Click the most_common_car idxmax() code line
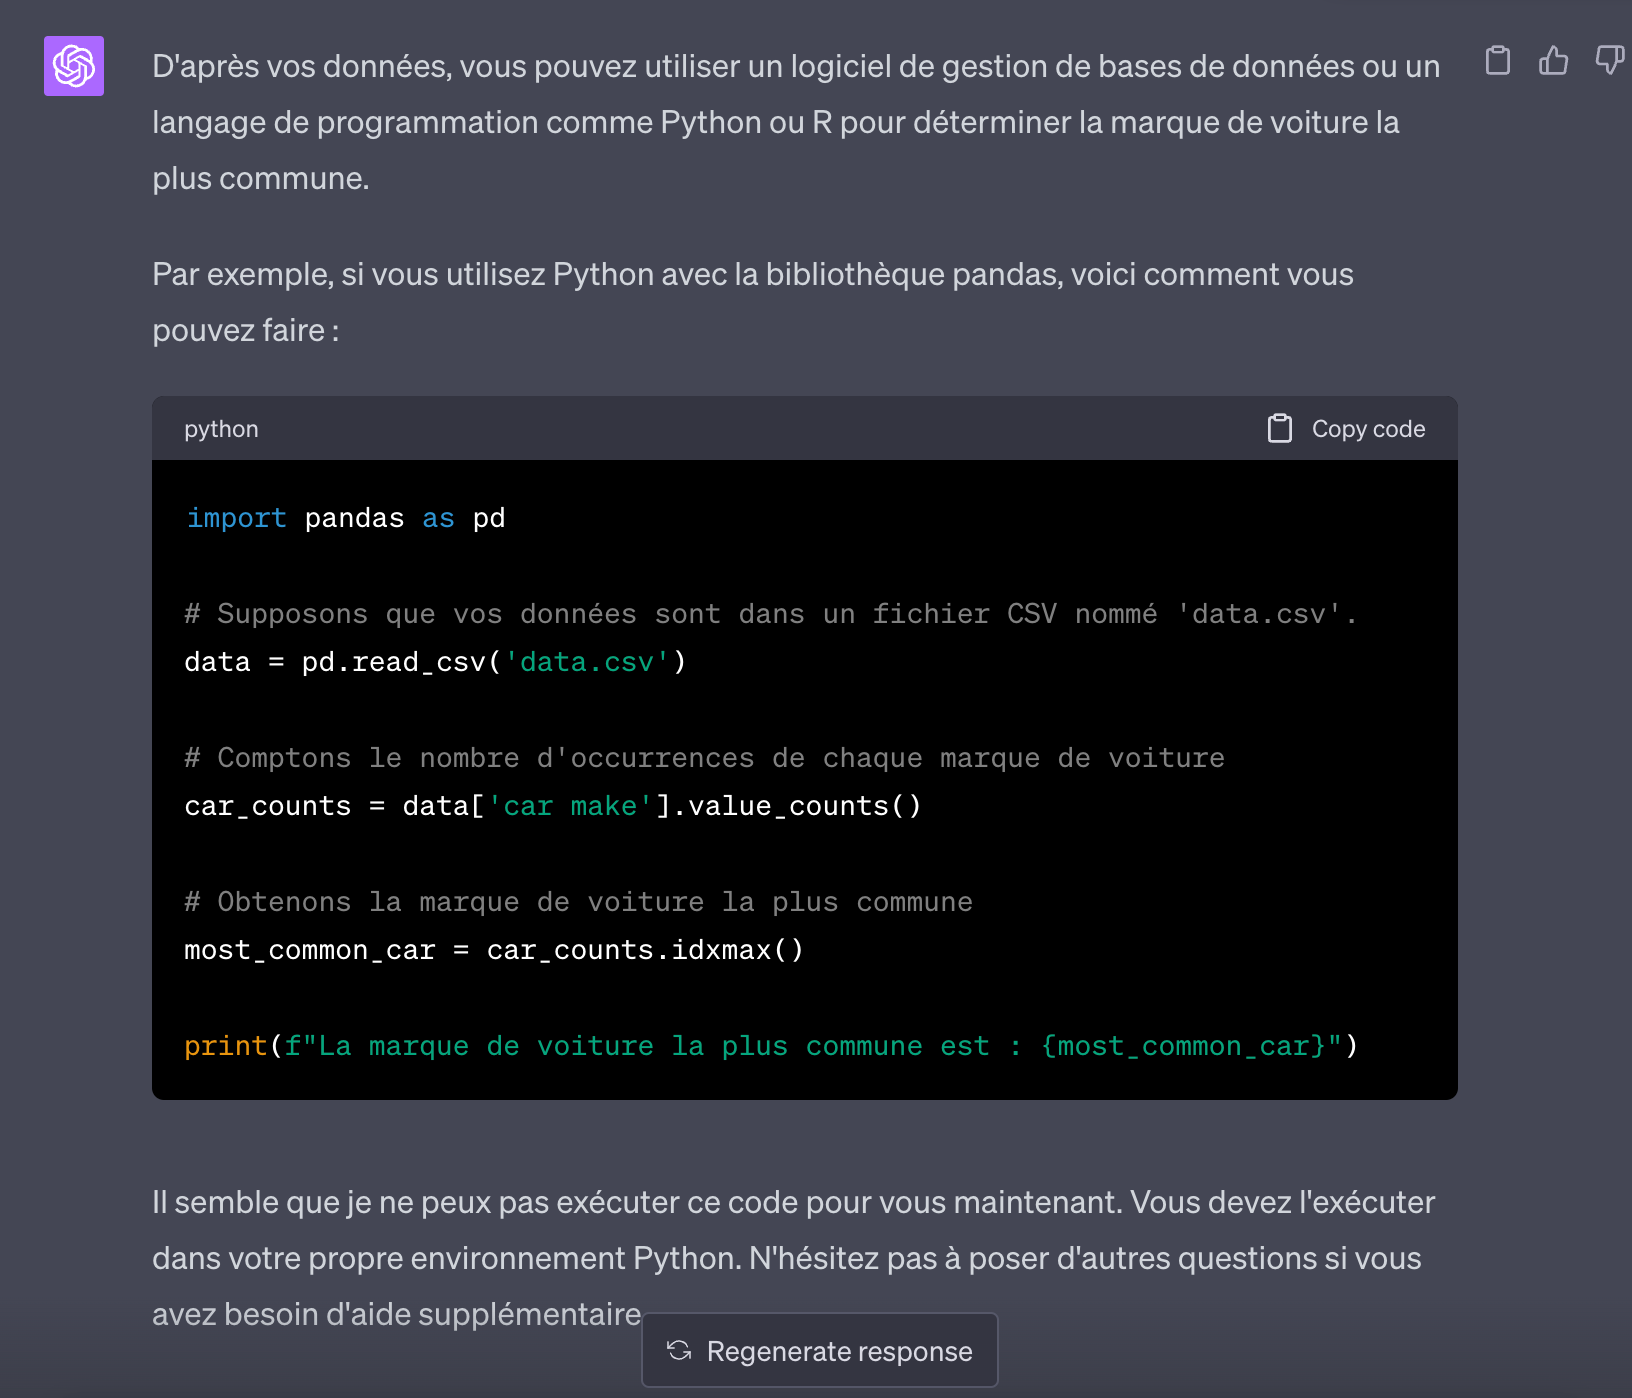Viewport: 1632px width, 1398px height. click(x=493, y=950)
